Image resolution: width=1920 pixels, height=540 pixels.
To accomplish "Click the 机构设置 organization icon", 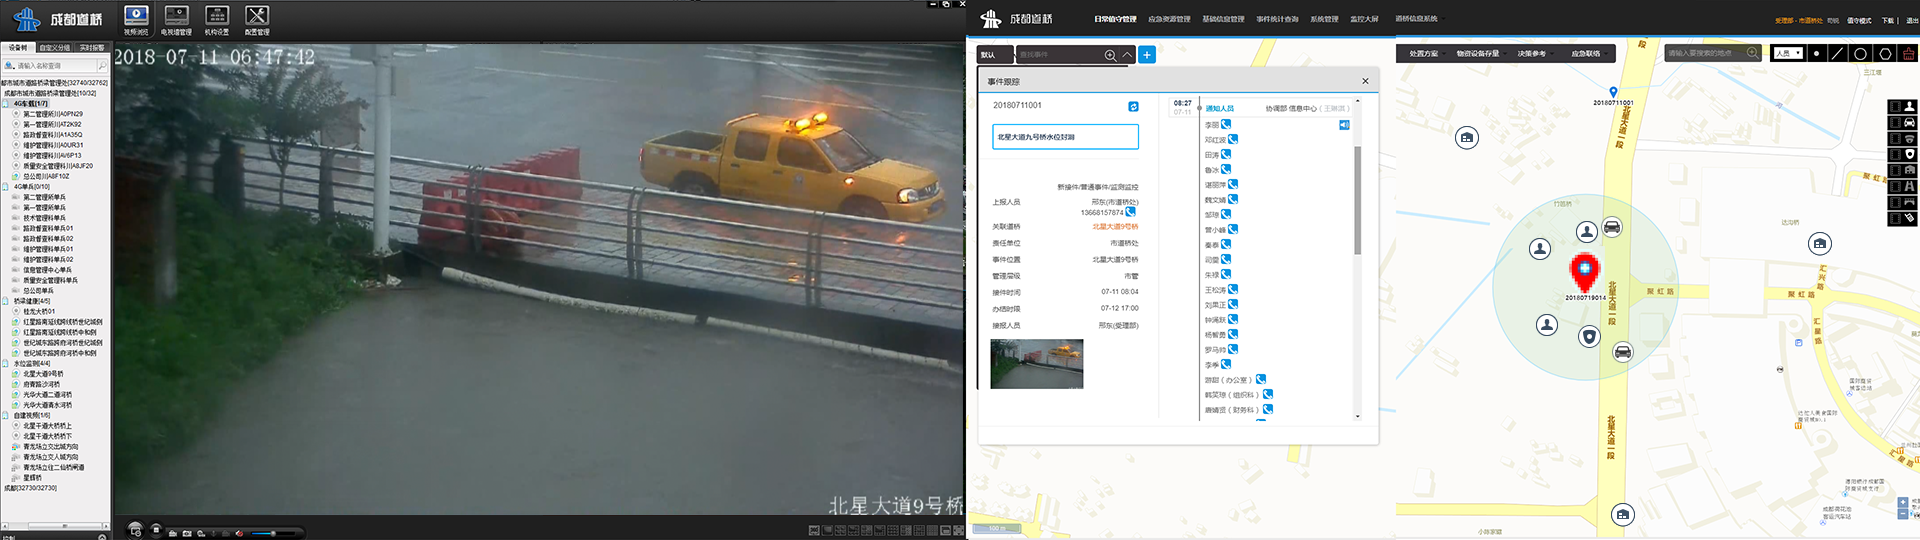I will [x=217, y=19].
